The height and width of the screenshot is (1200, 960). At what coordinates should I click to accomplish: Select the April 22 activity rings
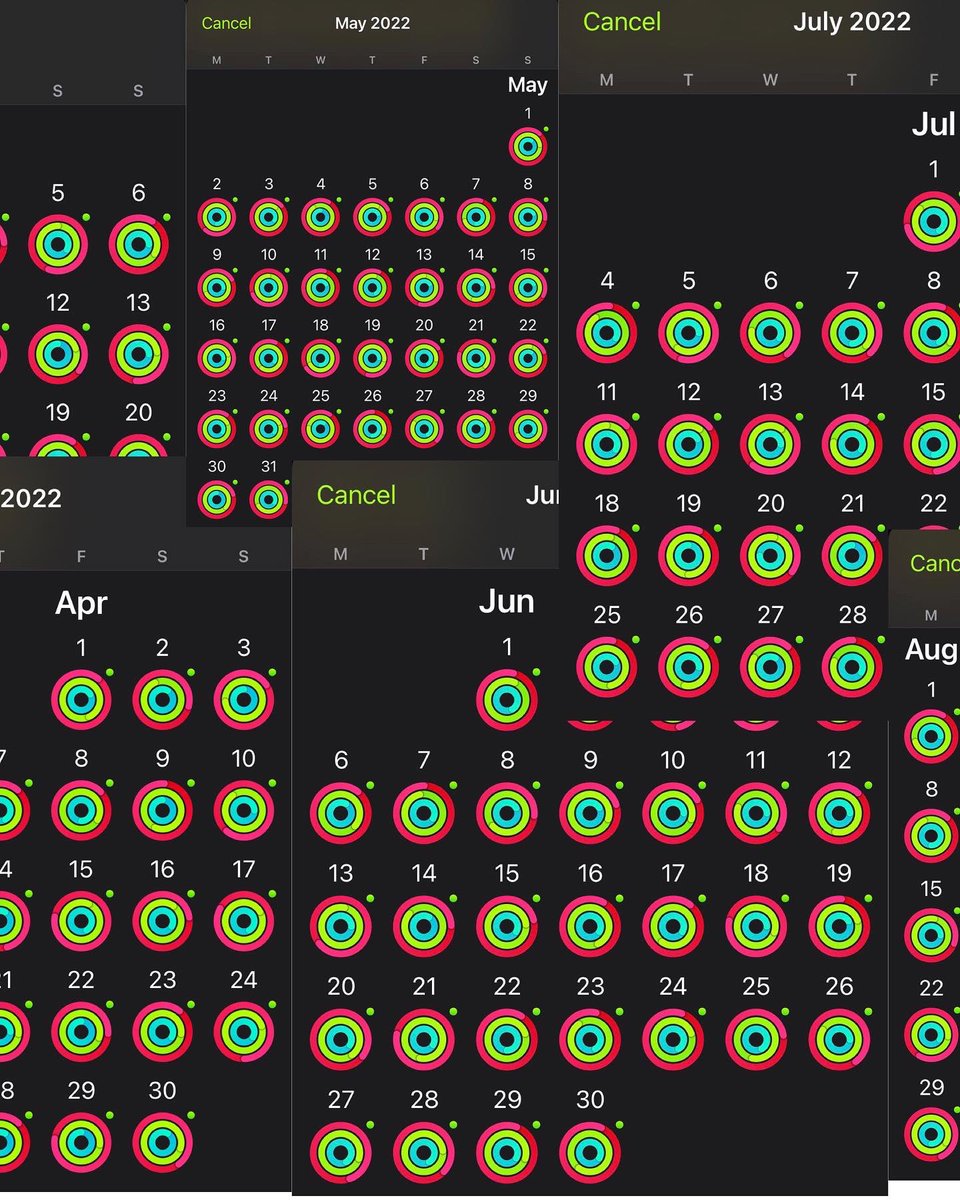(81, 1032)
